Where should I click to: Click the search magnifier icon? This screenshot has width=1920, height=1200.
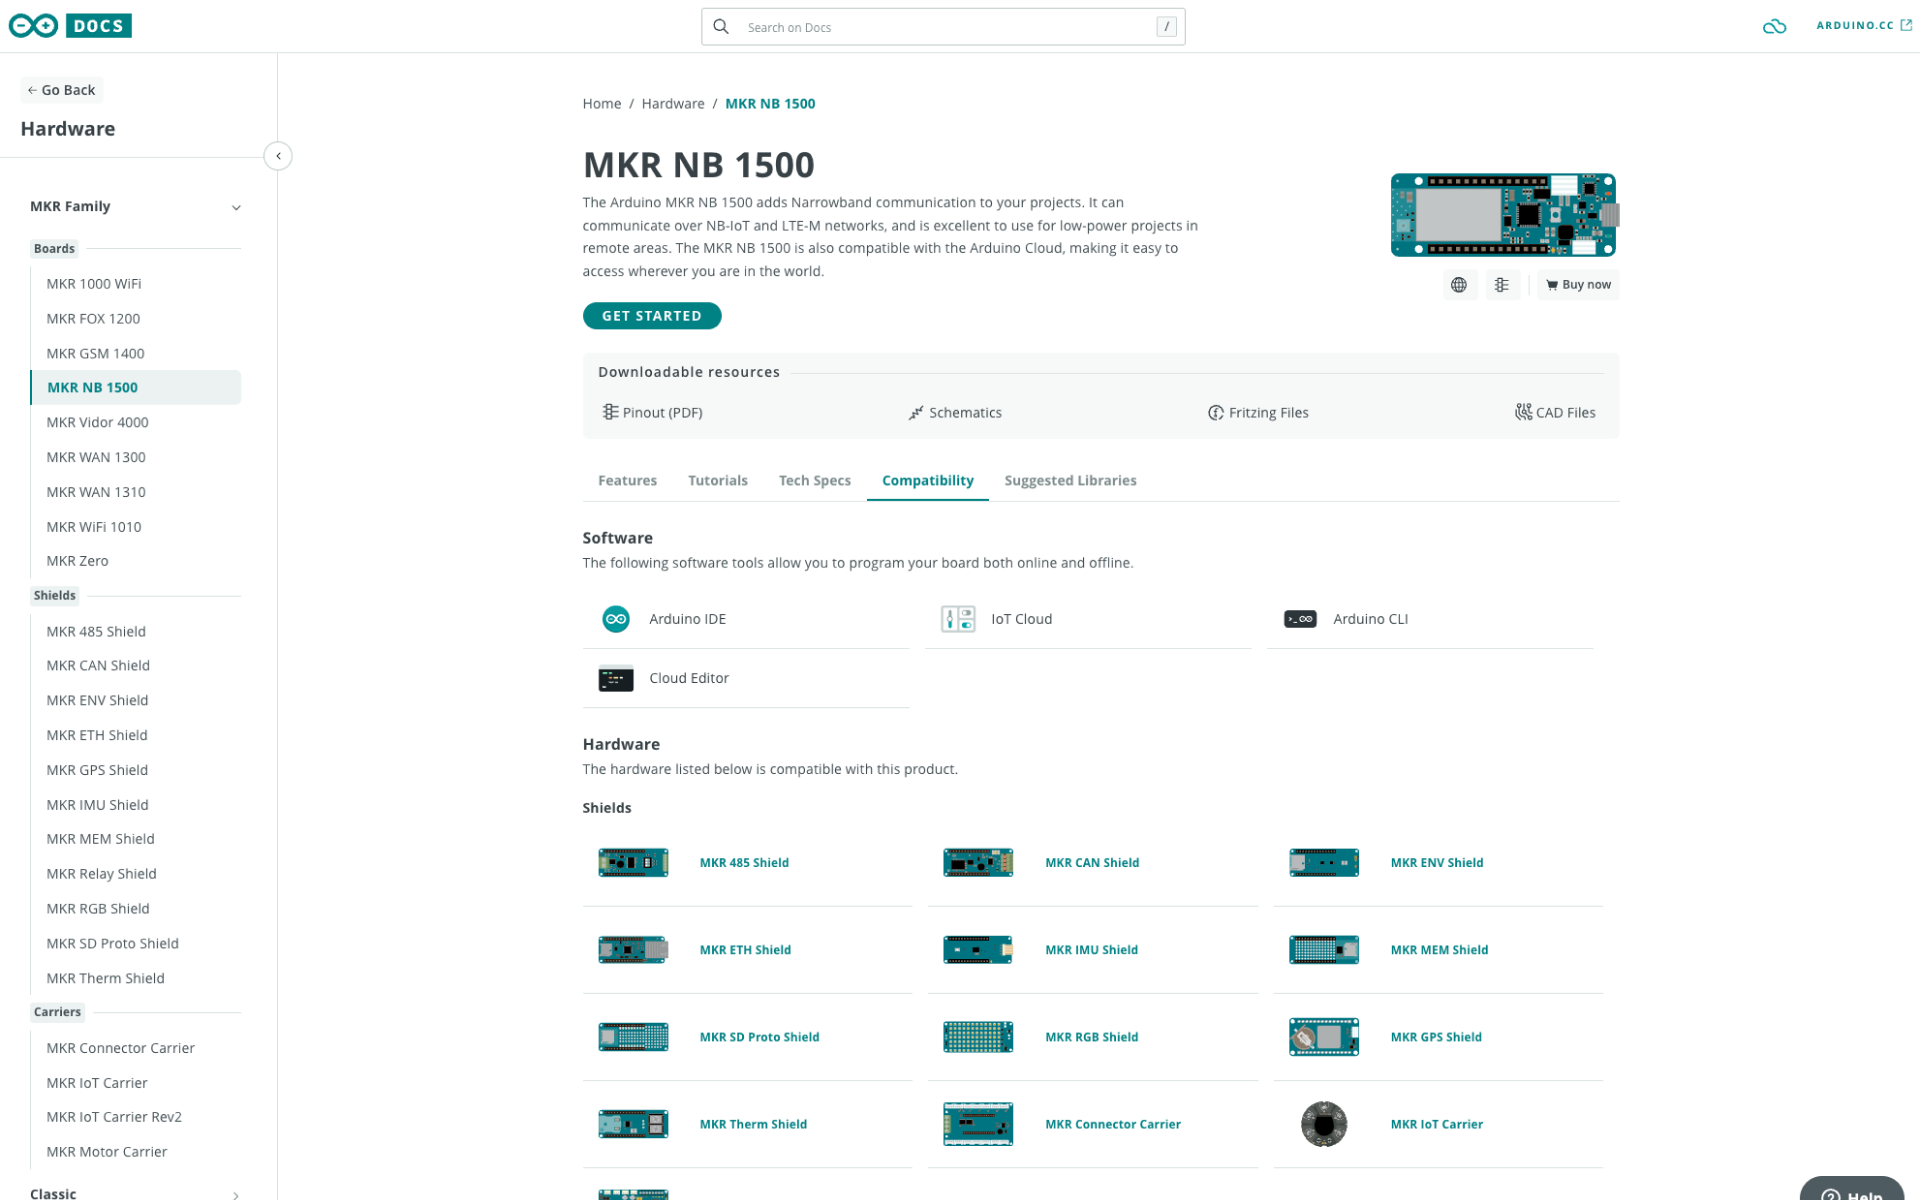coord(721,27)
